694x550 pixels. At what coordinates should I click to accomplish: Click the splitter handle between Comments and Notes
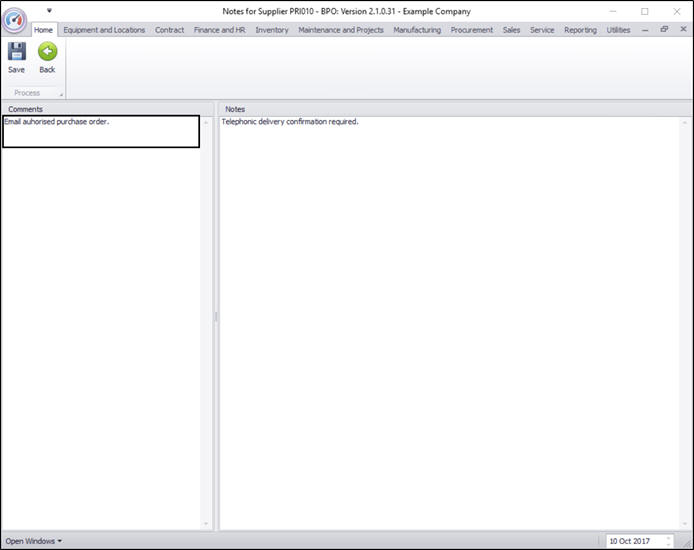(216, 317)
